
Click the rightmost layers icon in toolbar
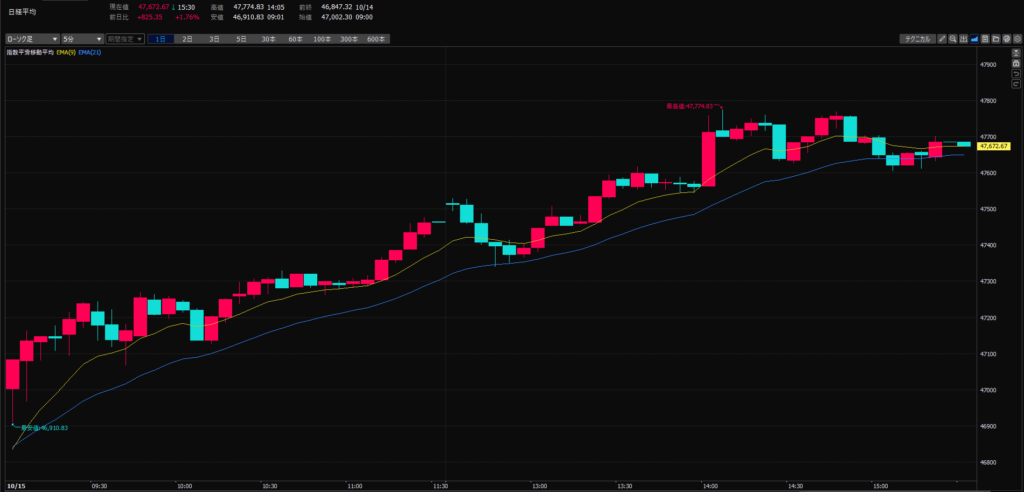coord(1017,39)
